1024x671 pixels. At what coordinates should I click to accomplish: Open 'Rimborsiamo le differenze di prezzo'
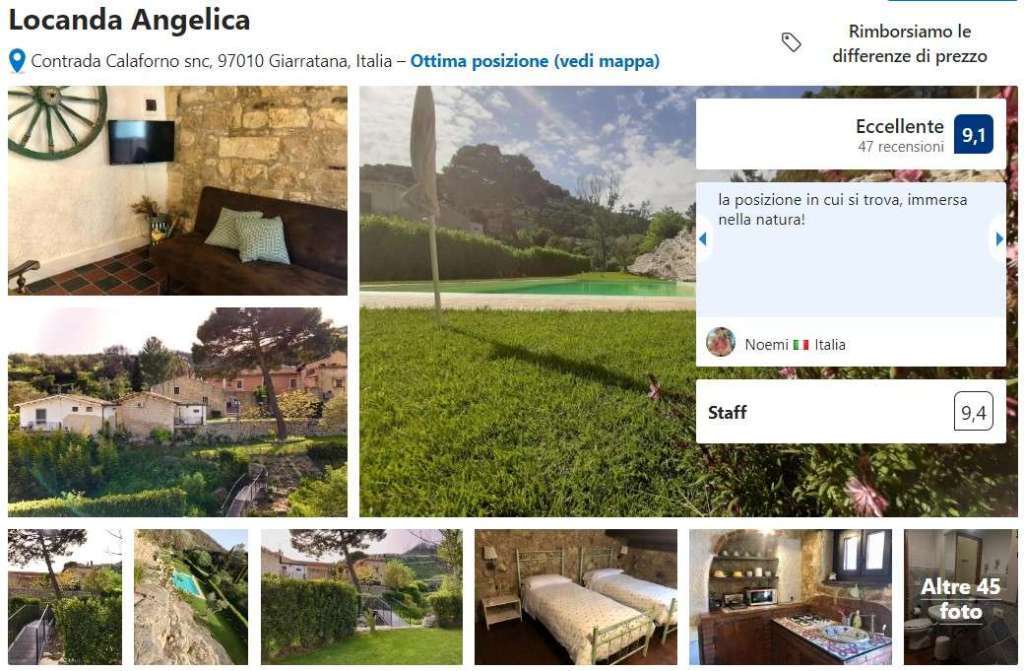point(909,43)
